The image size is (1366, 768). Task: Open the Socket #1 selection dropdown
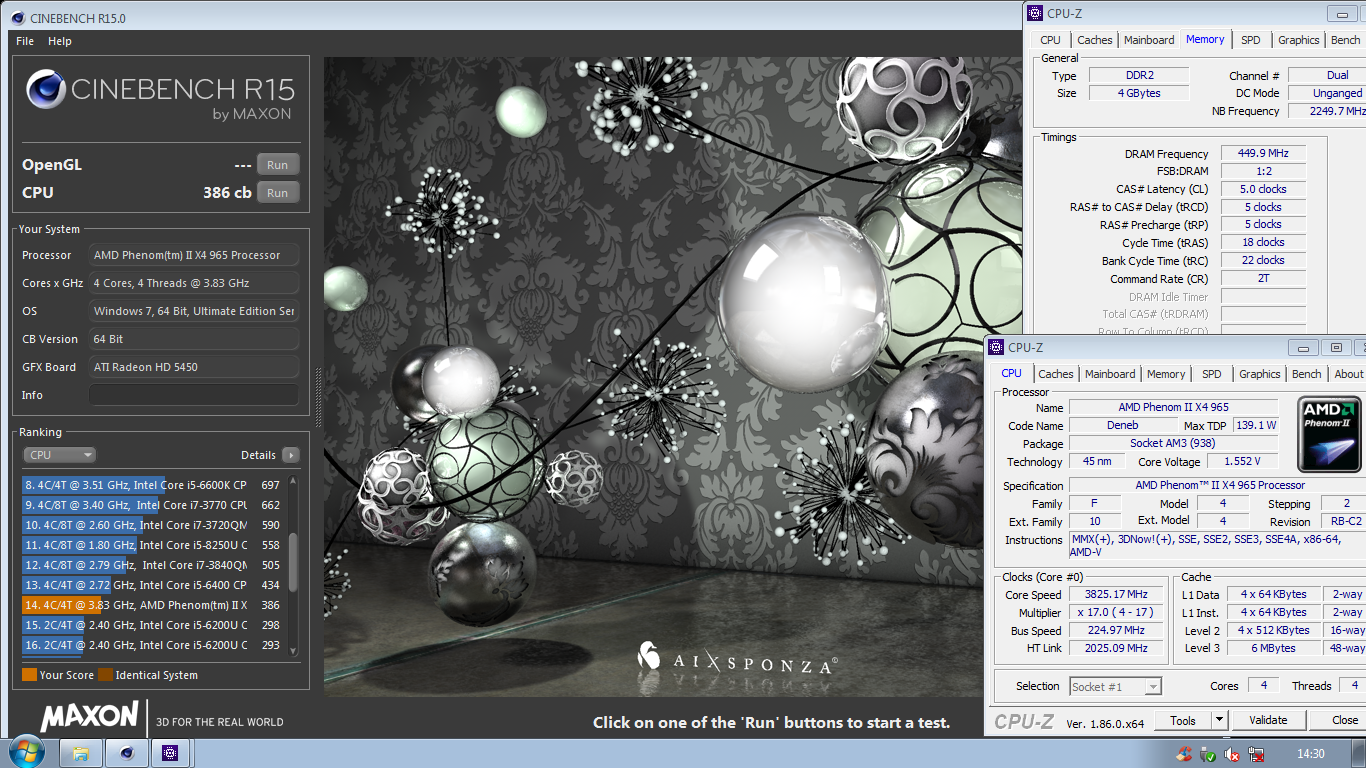point(1115,686)
